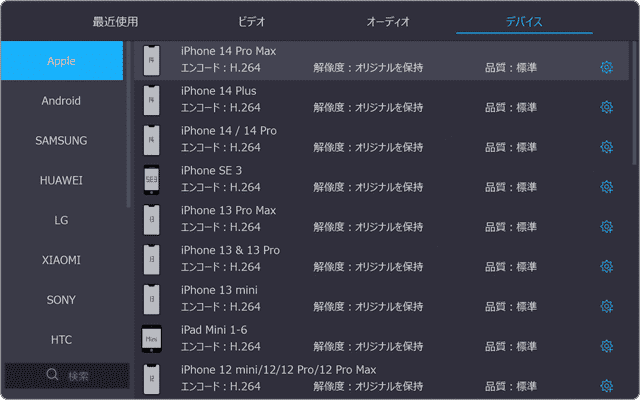This screenshot has width=640, height=400.
Task: Select the XIAOMI brand category
Action: point(62,260)
